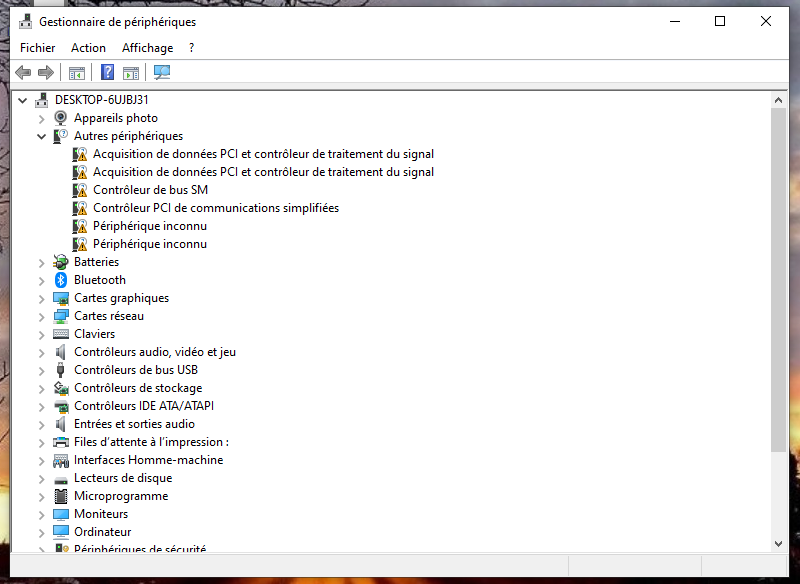Expand the Ordinateur category arrow

42,532
